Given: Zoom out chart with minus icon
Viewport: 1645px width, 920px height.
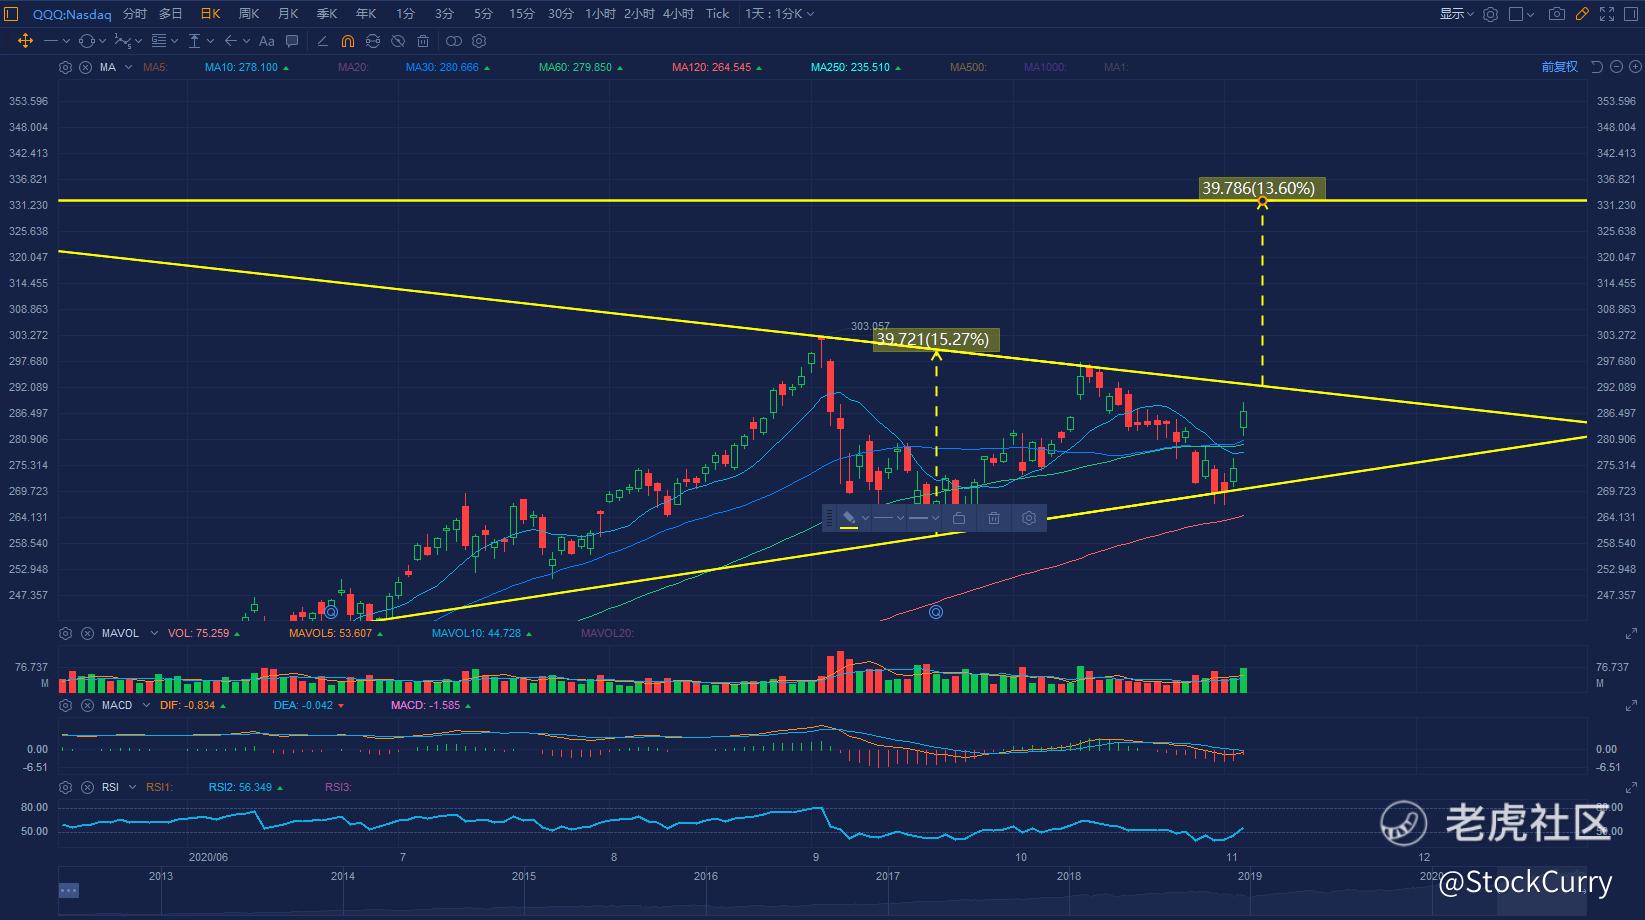Looking at the screenshot, I should (1616, 67).
